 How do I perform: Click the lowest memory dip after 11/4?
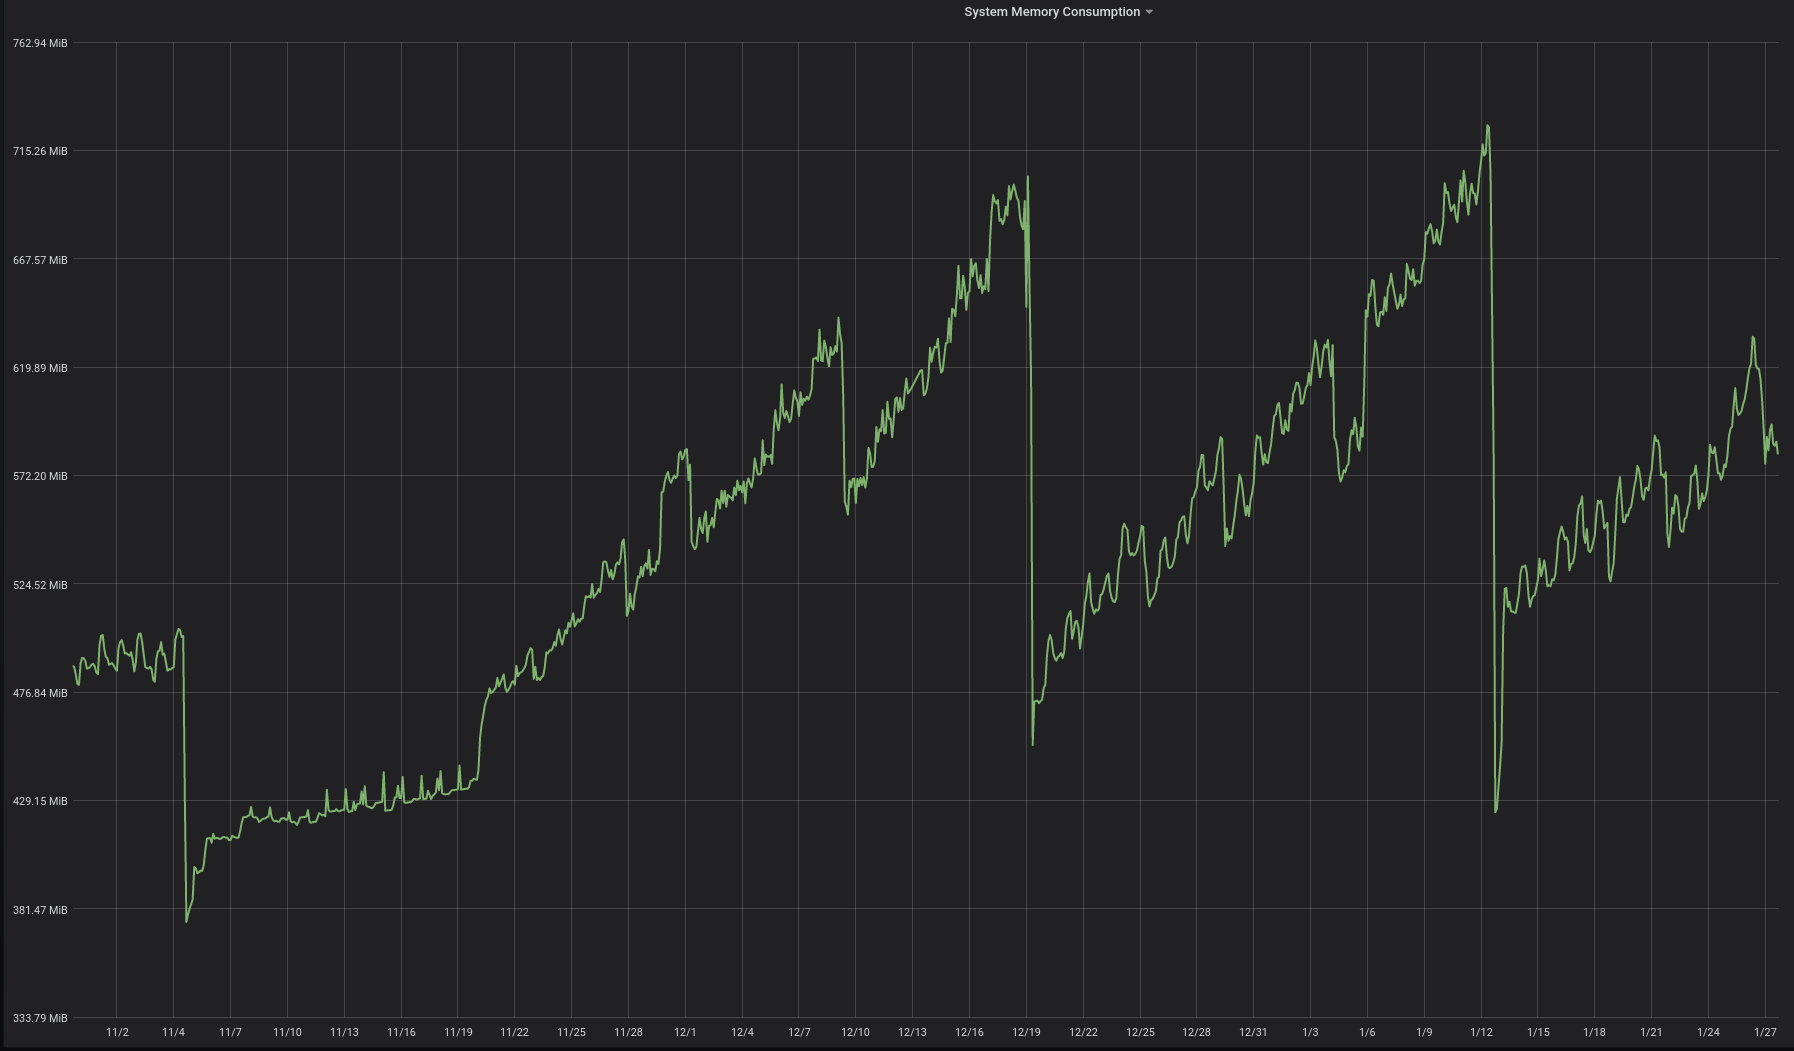point(186,921)
